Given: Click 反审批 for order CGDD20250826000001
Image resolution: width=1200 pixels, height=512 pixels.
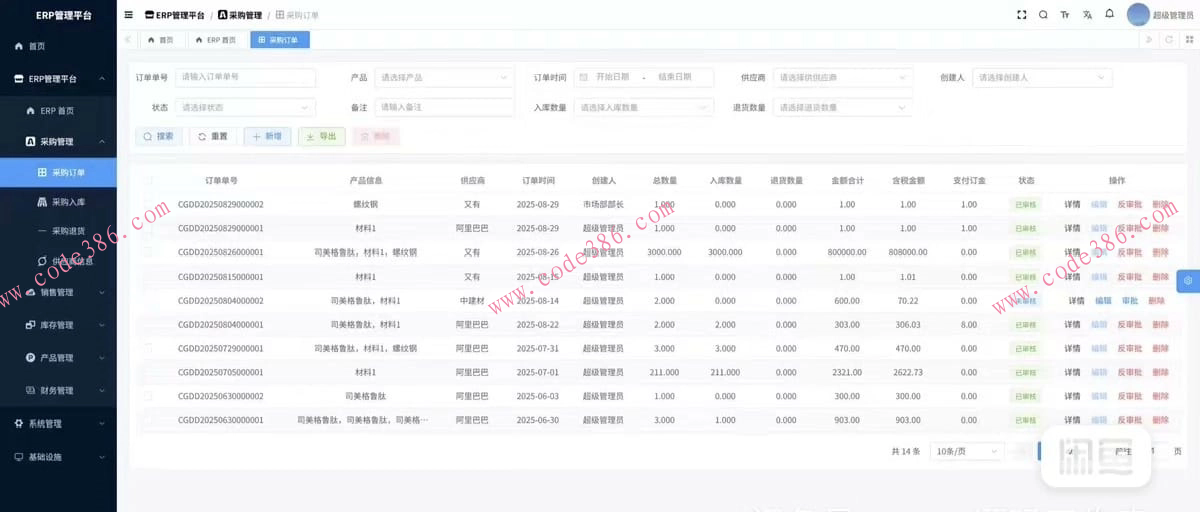Looking at the screenshot, I should click(x=1129, y=252).
